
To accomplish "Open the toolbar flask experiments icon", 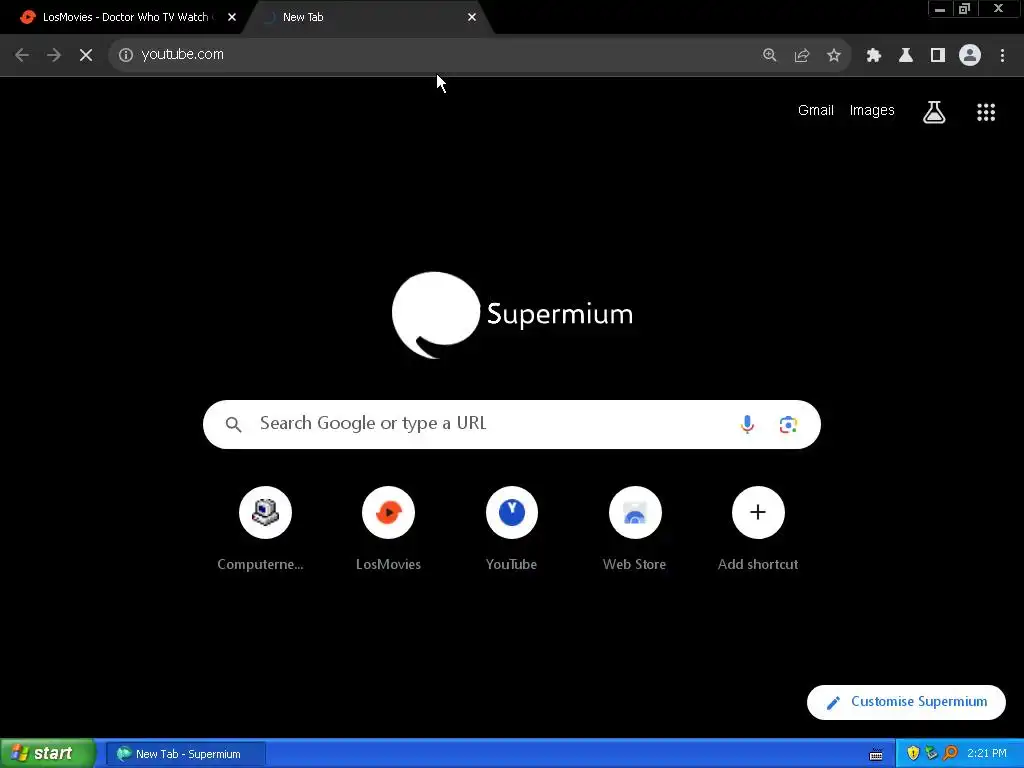I will pos(906,55).
